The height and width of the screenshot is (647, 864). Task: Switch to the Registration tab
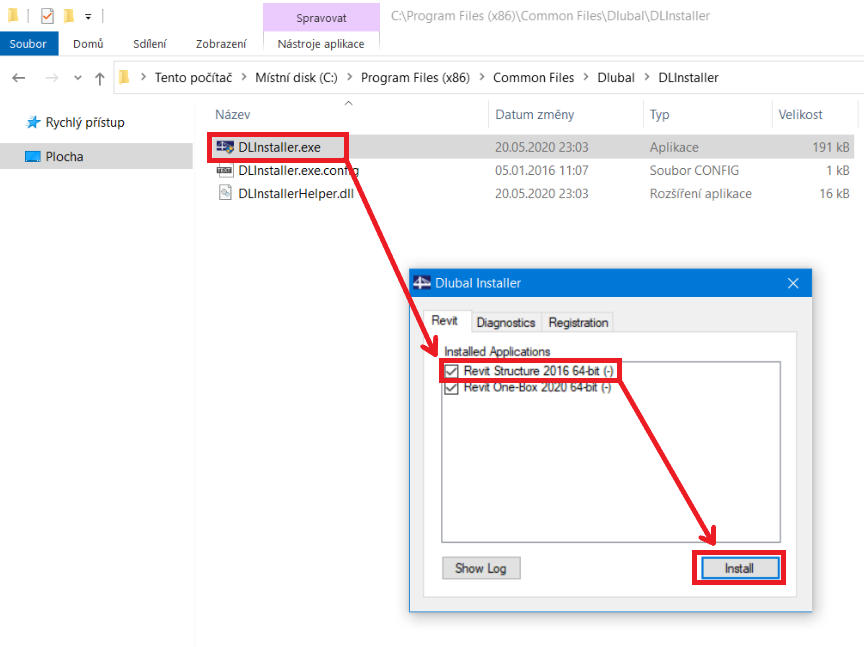[x=578, y=322]
